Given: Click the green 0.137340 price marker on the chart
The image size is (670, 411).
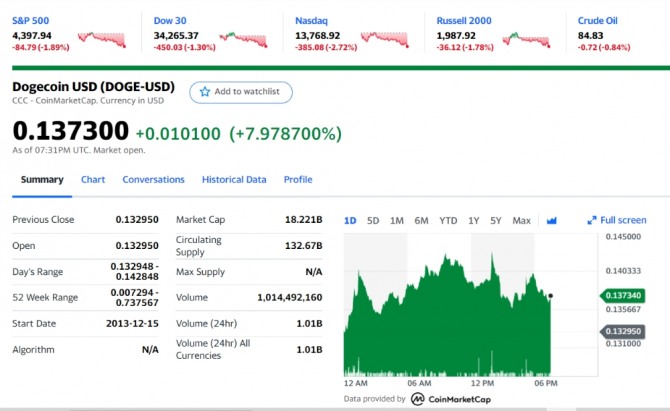Looking at the screenshot, I should click(624, 296).
